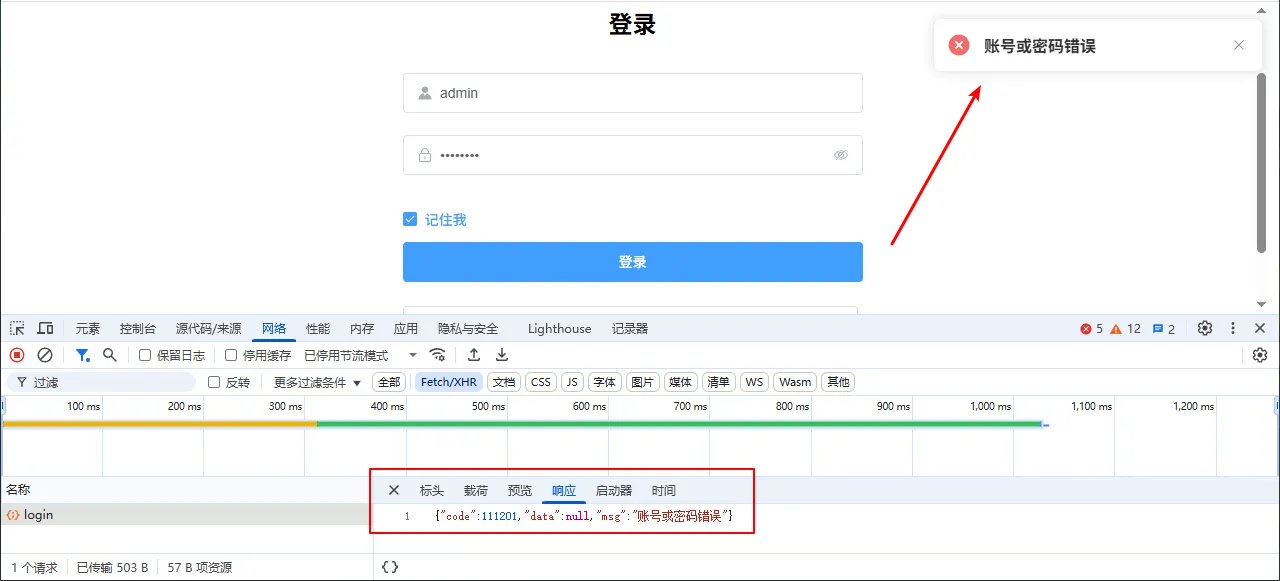Filter requests by 其他
Screen dimensions: 1280x581
pos(838,382)
